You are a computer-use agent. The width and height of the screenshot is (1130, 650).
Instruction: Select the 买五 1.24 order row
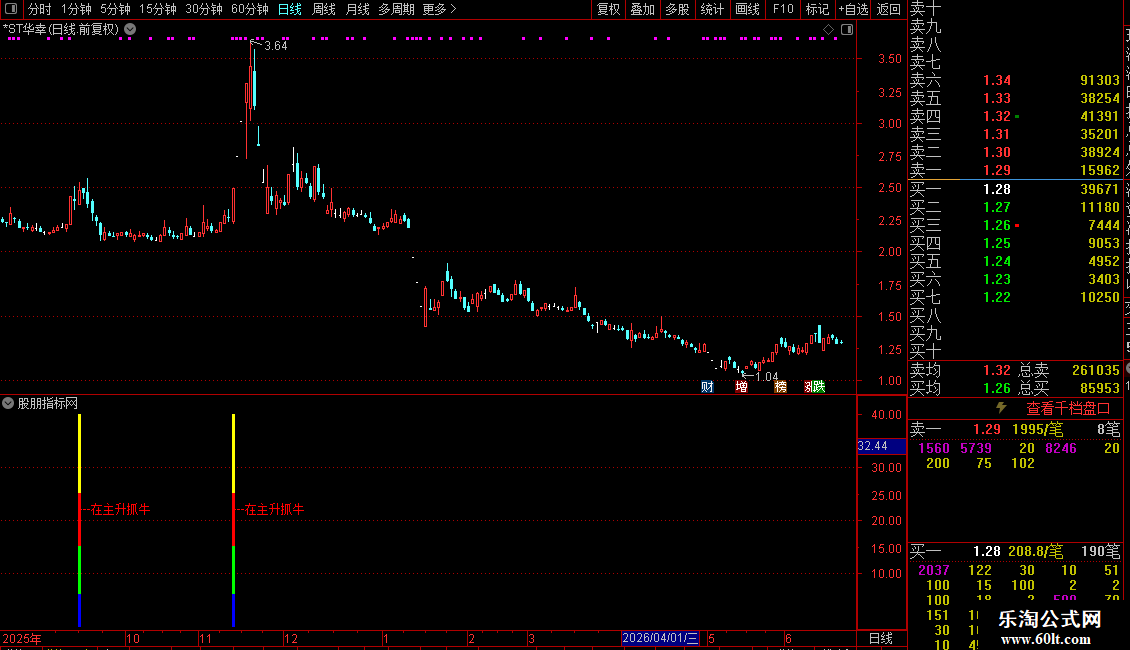click(x=1015, y=261)
